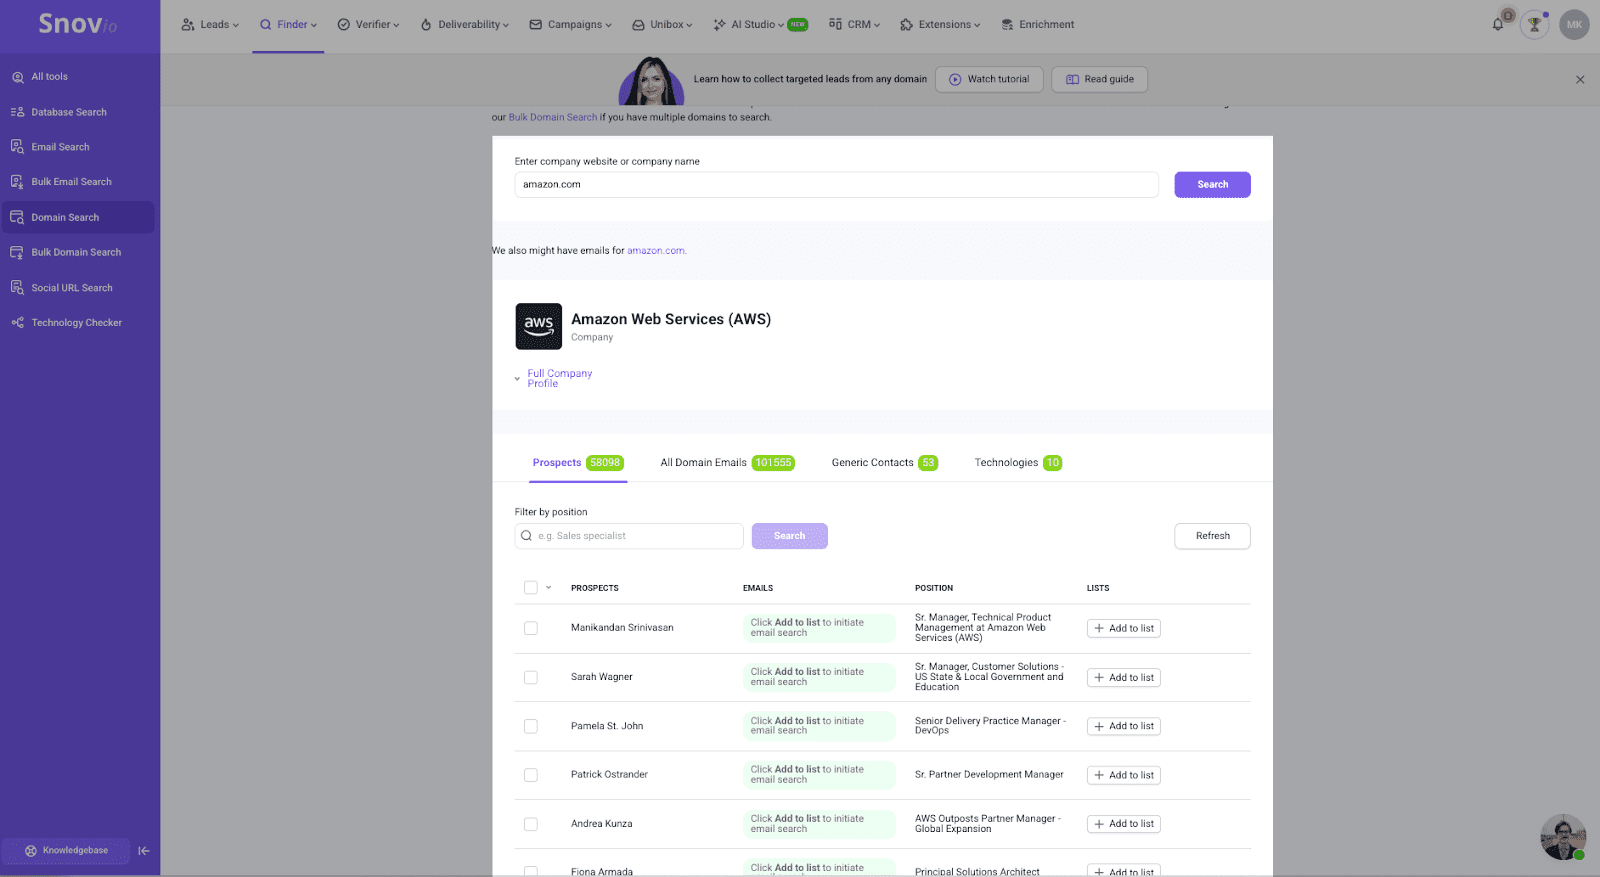This screenshot has width=1600, height=877.
Task: Click the Snov.io logo
Action: (78, 24)
